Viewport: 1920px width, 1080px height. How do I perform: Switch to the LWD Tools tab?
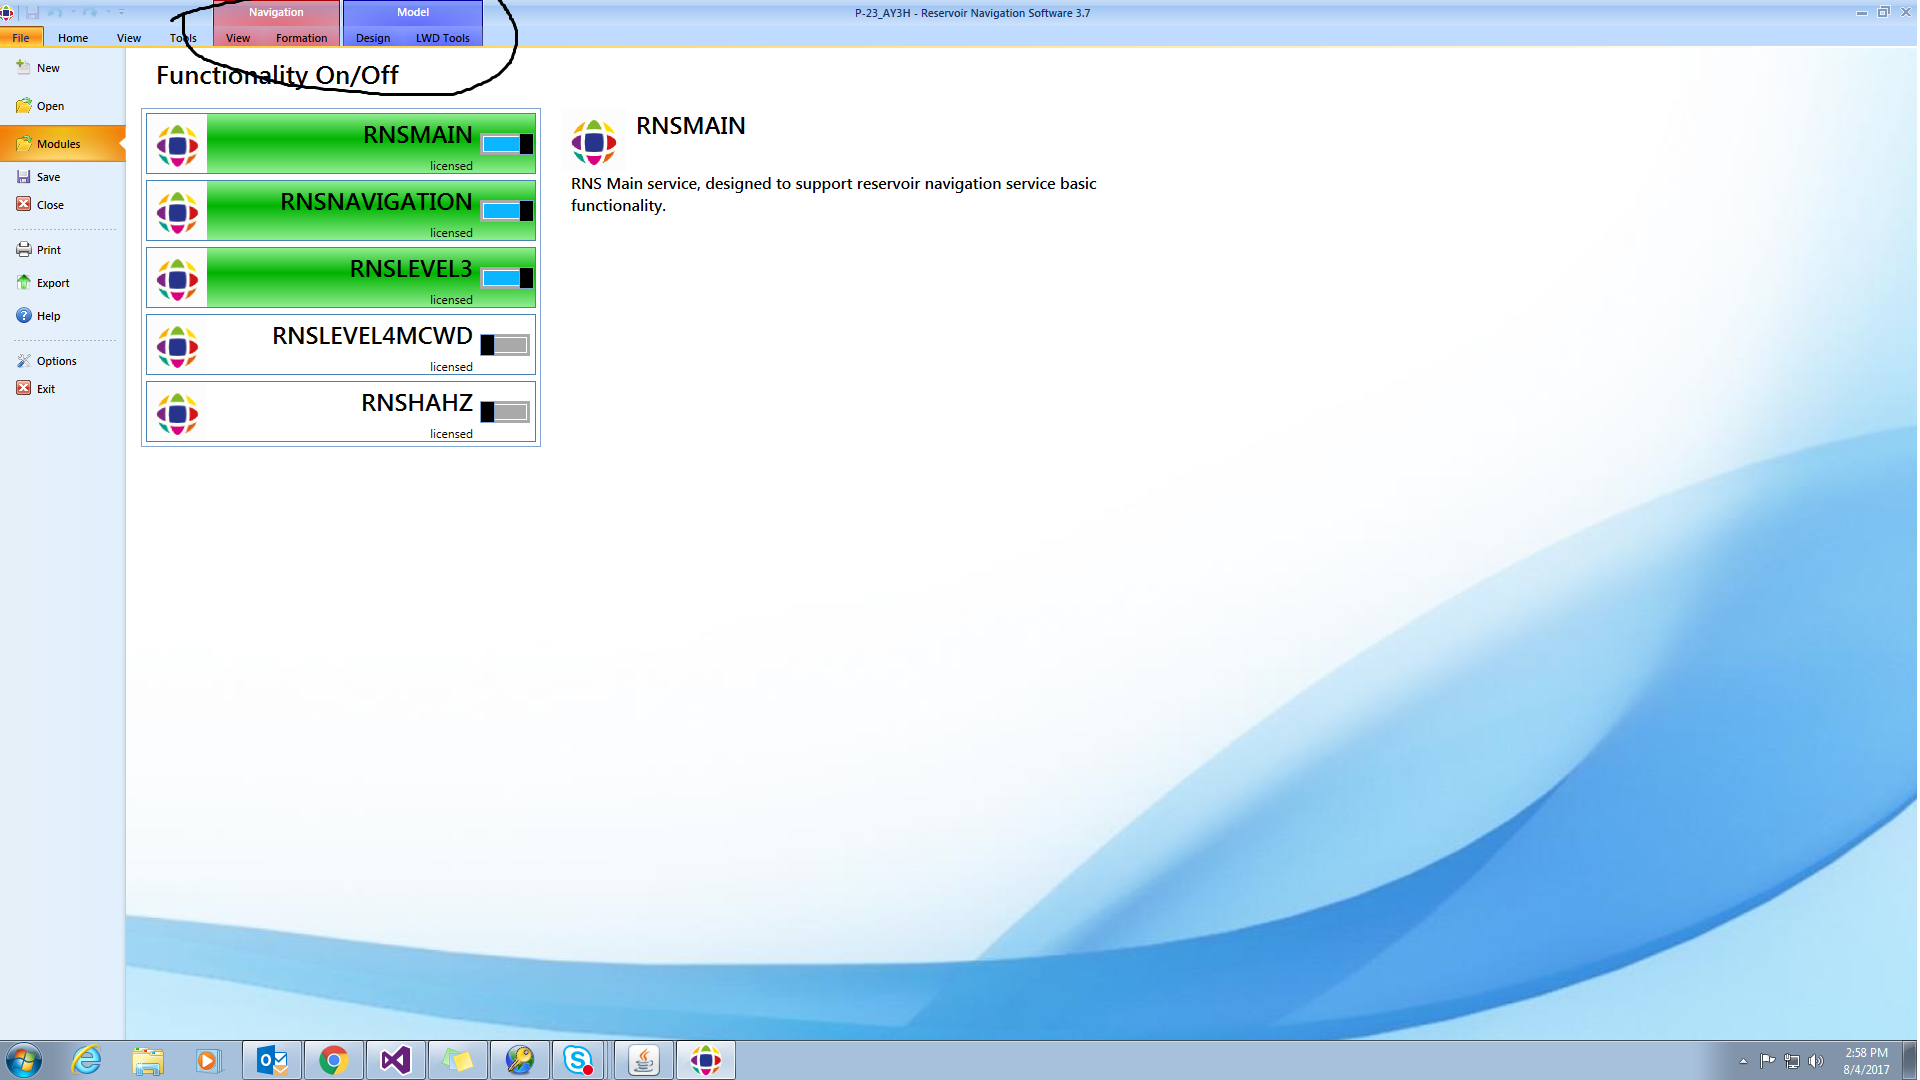[442, 38]
